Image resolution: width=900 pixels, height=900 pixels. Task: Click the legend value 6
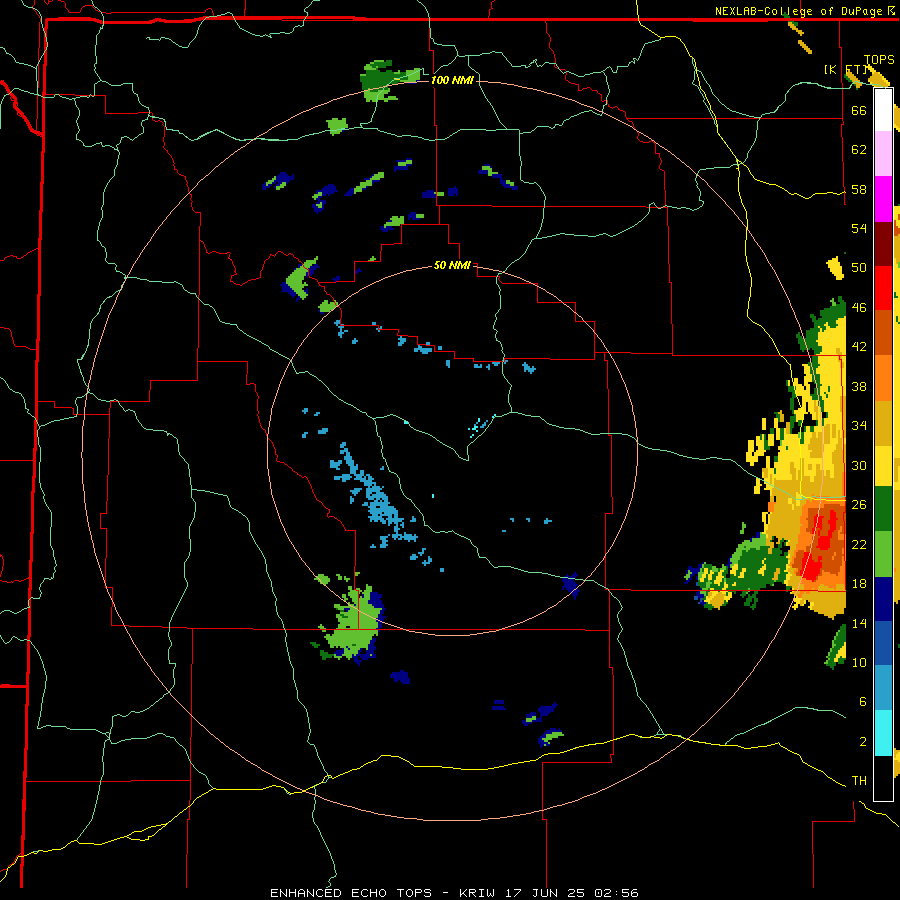pos(863,702)
